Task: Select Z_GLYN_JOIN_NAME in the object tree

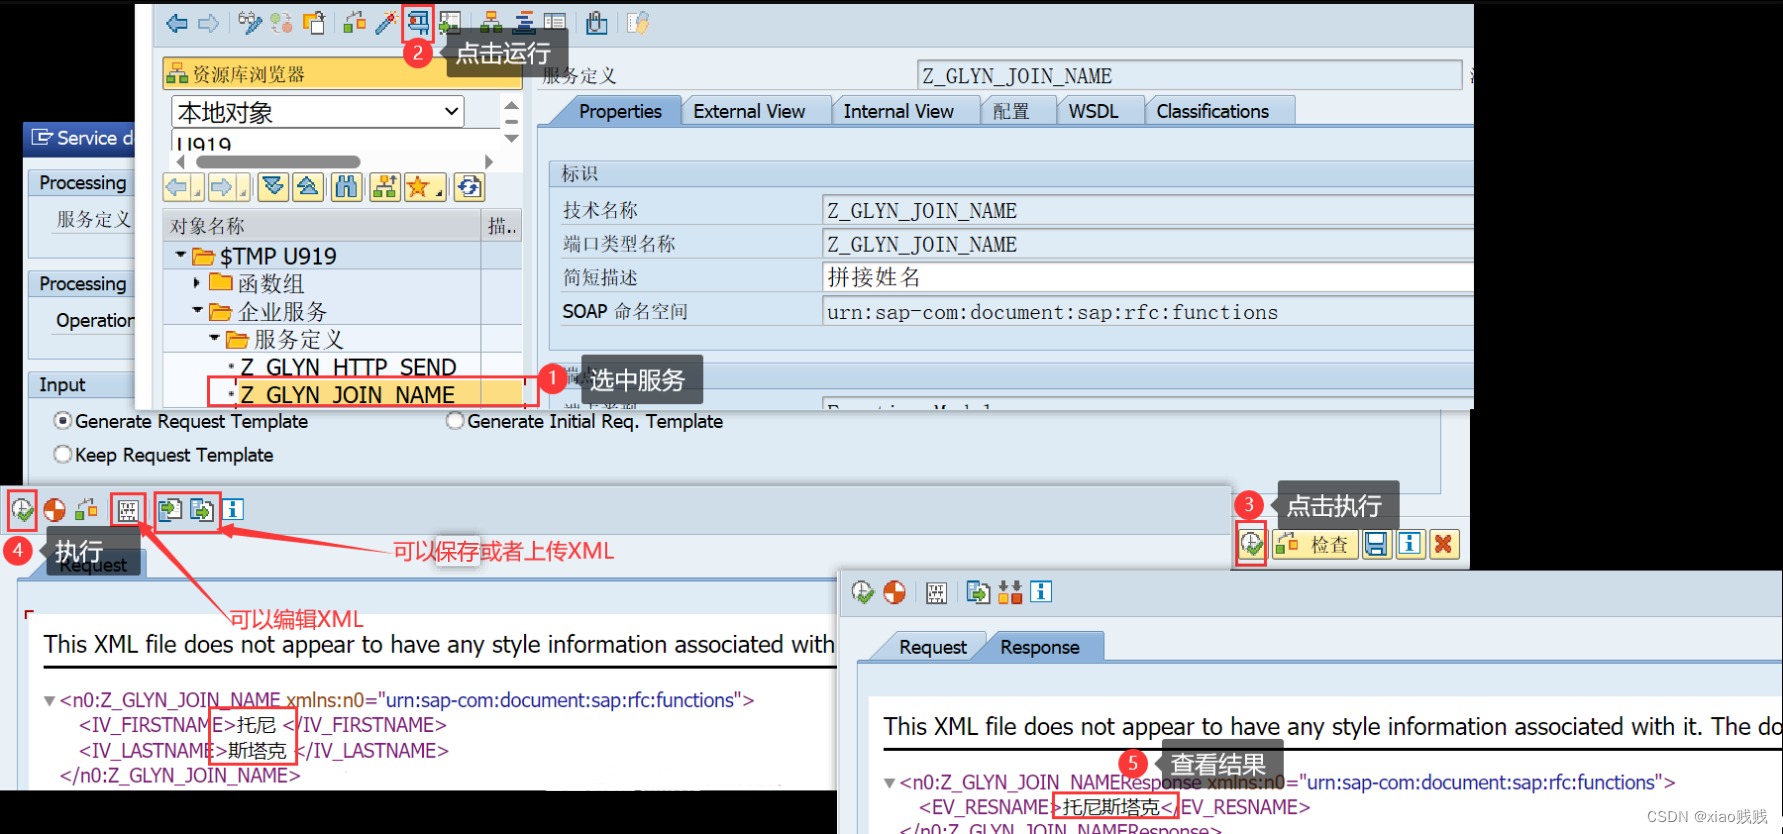Action: [347, 394]
